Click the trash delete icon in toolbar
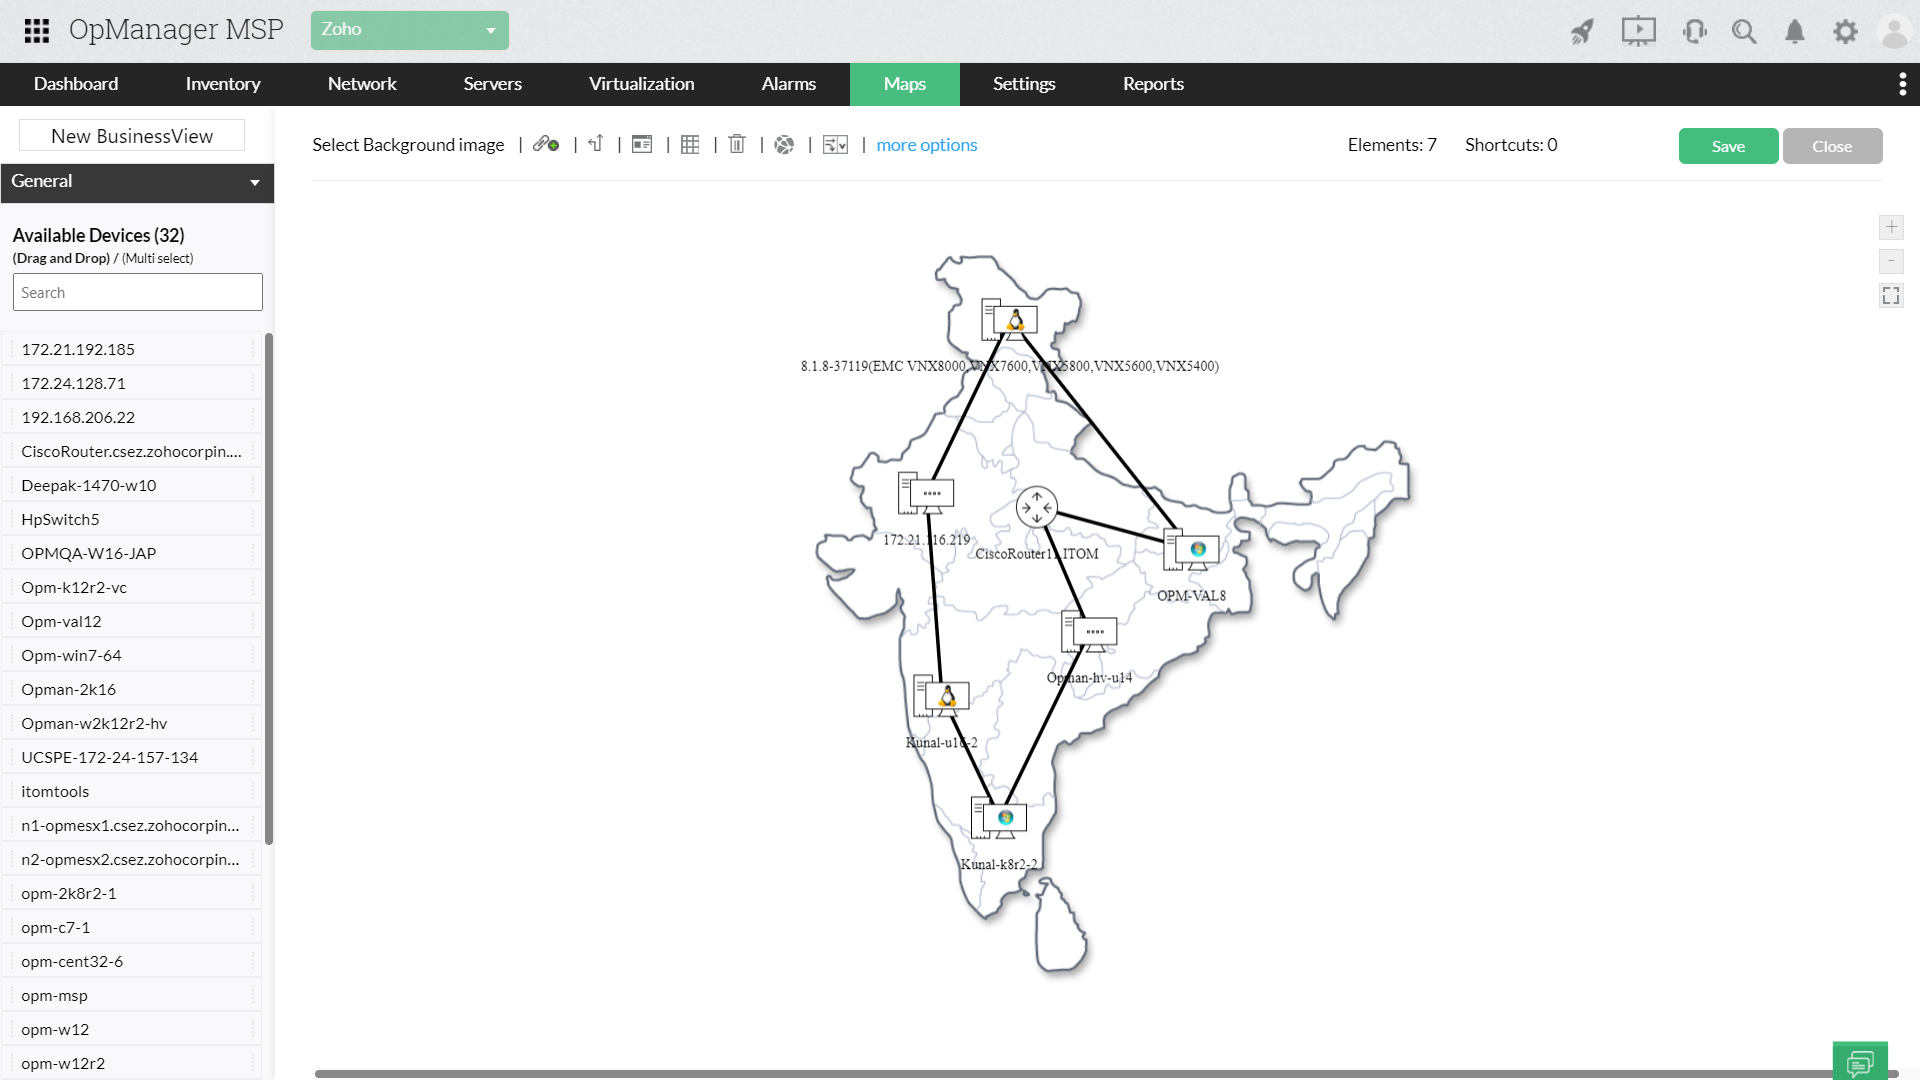The image size is (1920, 1080). tap(737, 144)
